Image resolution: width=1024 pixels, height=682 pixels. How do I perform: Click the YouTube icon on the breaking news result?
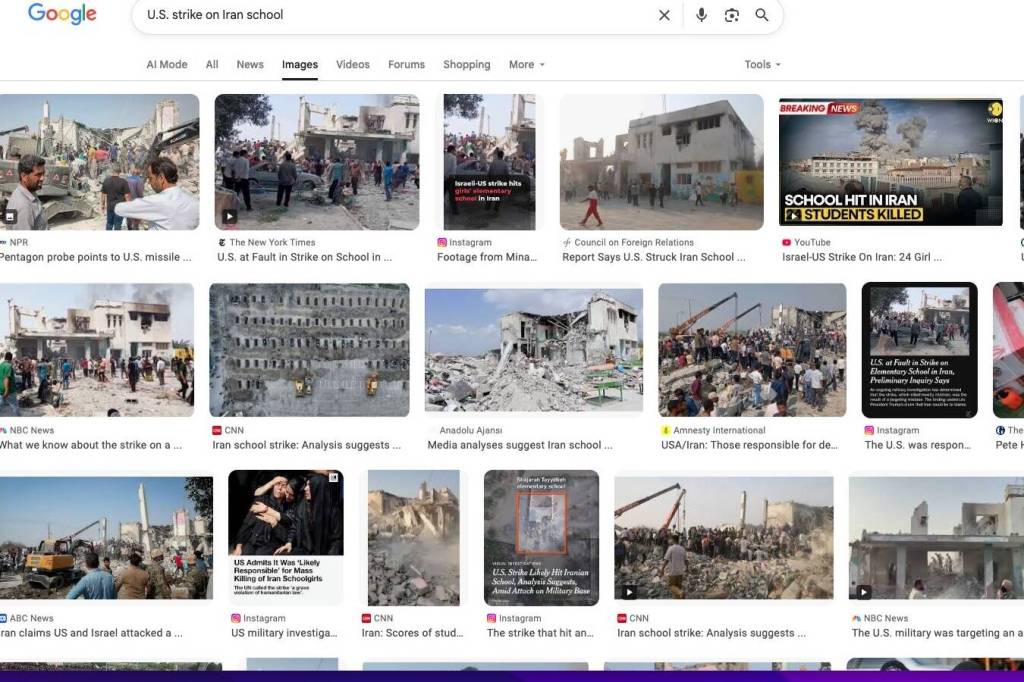pyautogui.click(x=784, y=242)
